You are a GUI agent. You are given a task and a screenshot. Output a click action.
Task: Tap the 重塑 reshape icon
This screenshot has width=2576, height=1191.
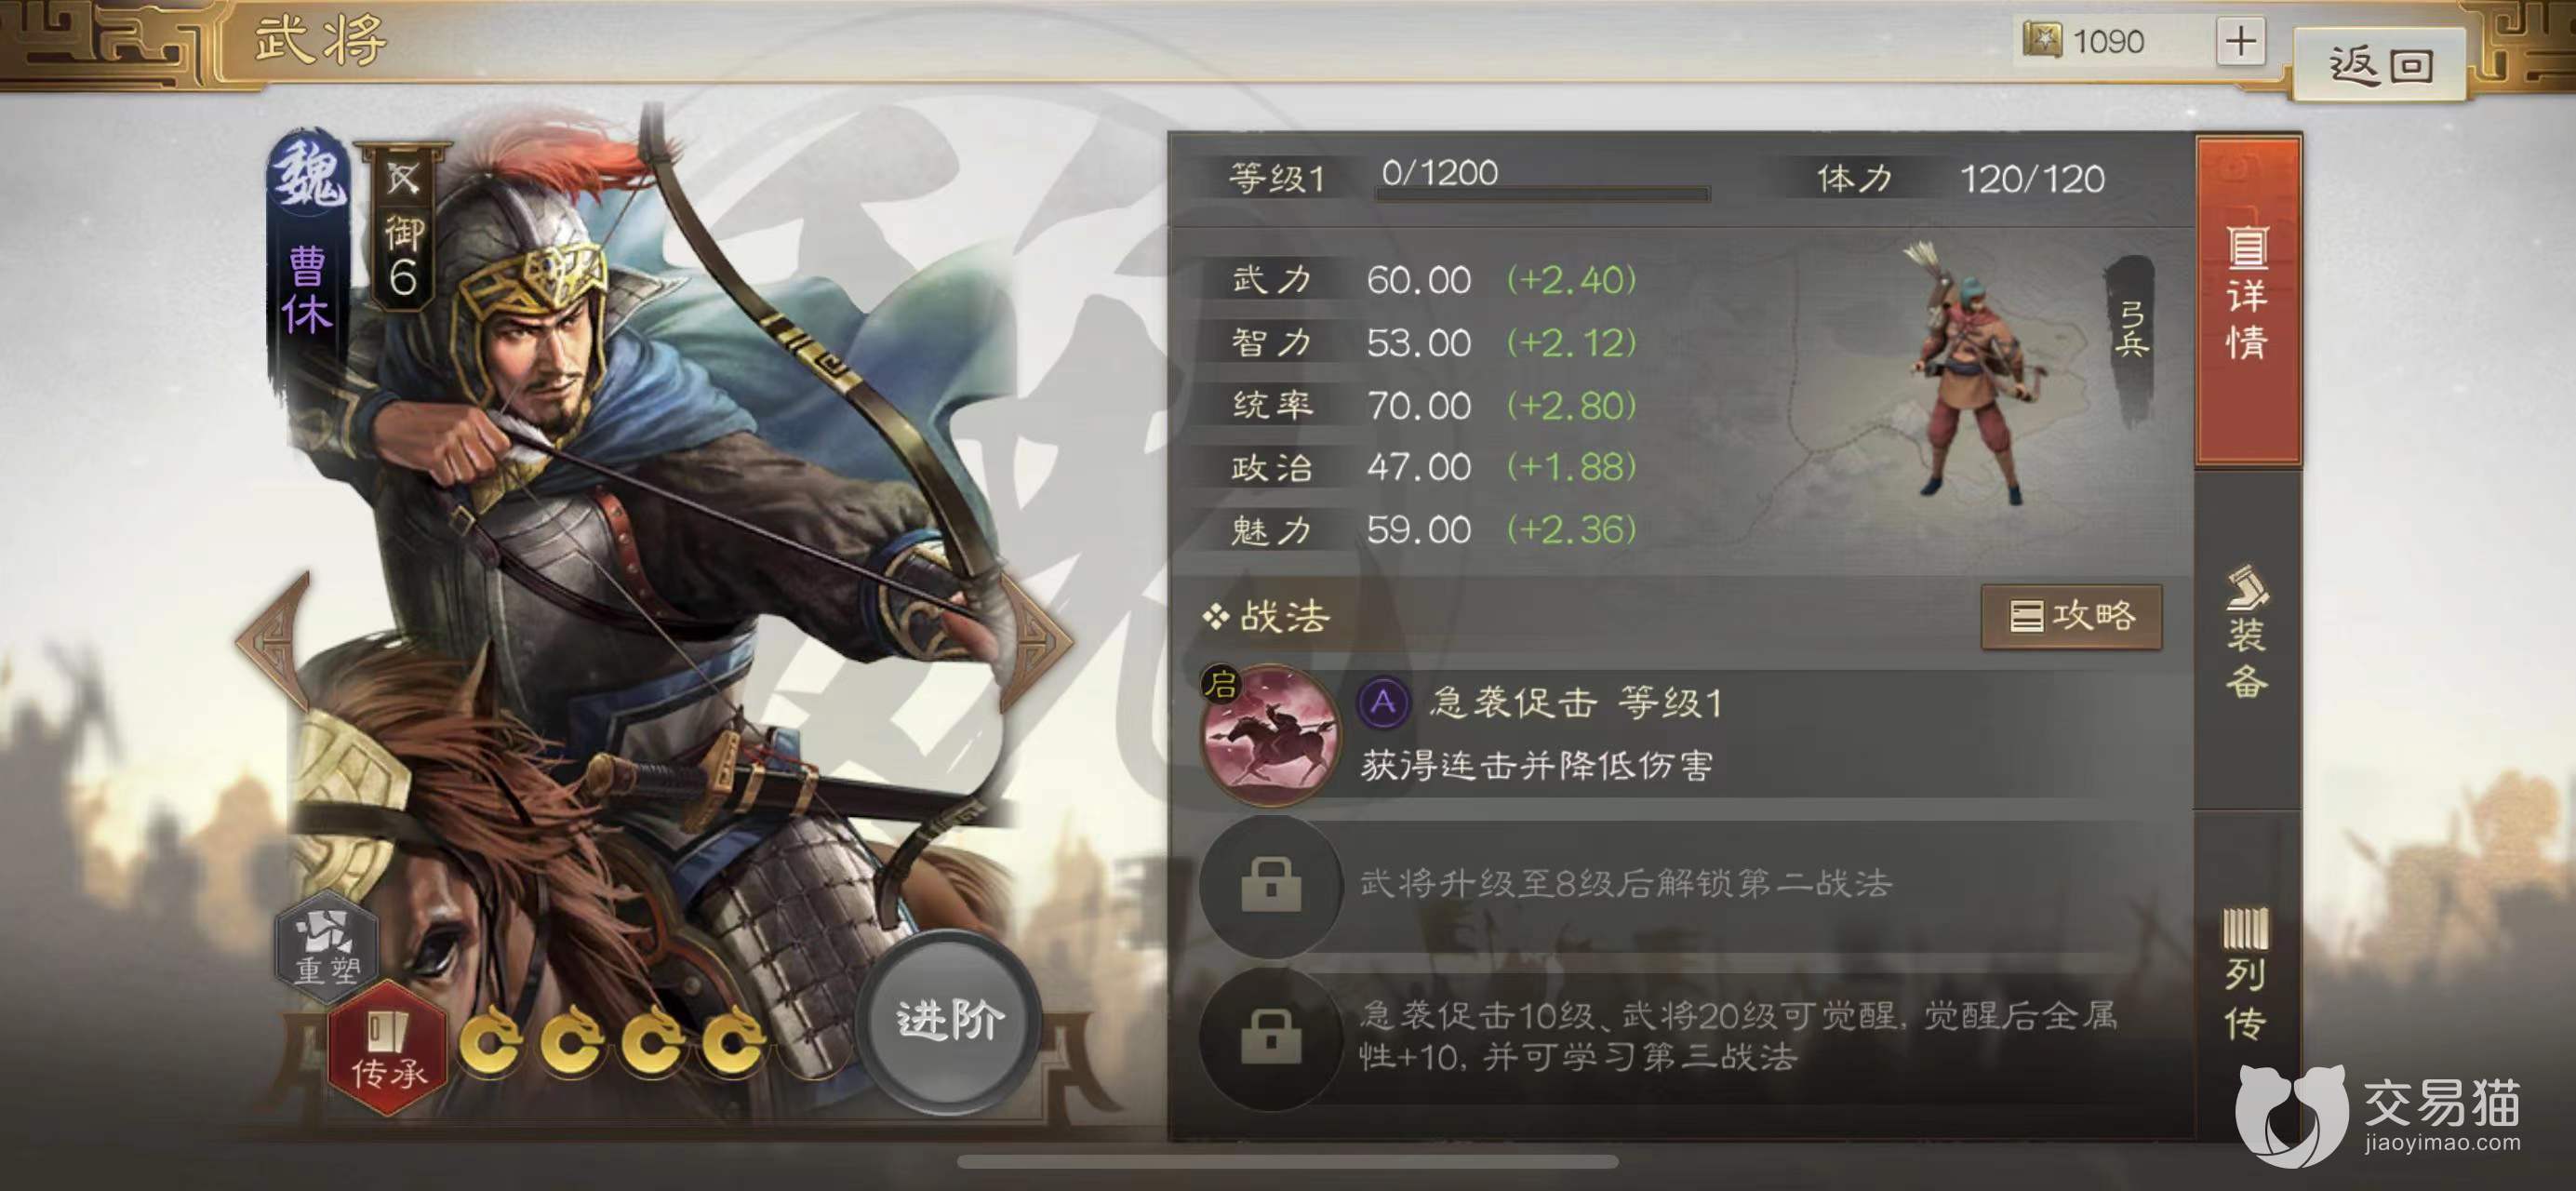[x=326, y=946]
